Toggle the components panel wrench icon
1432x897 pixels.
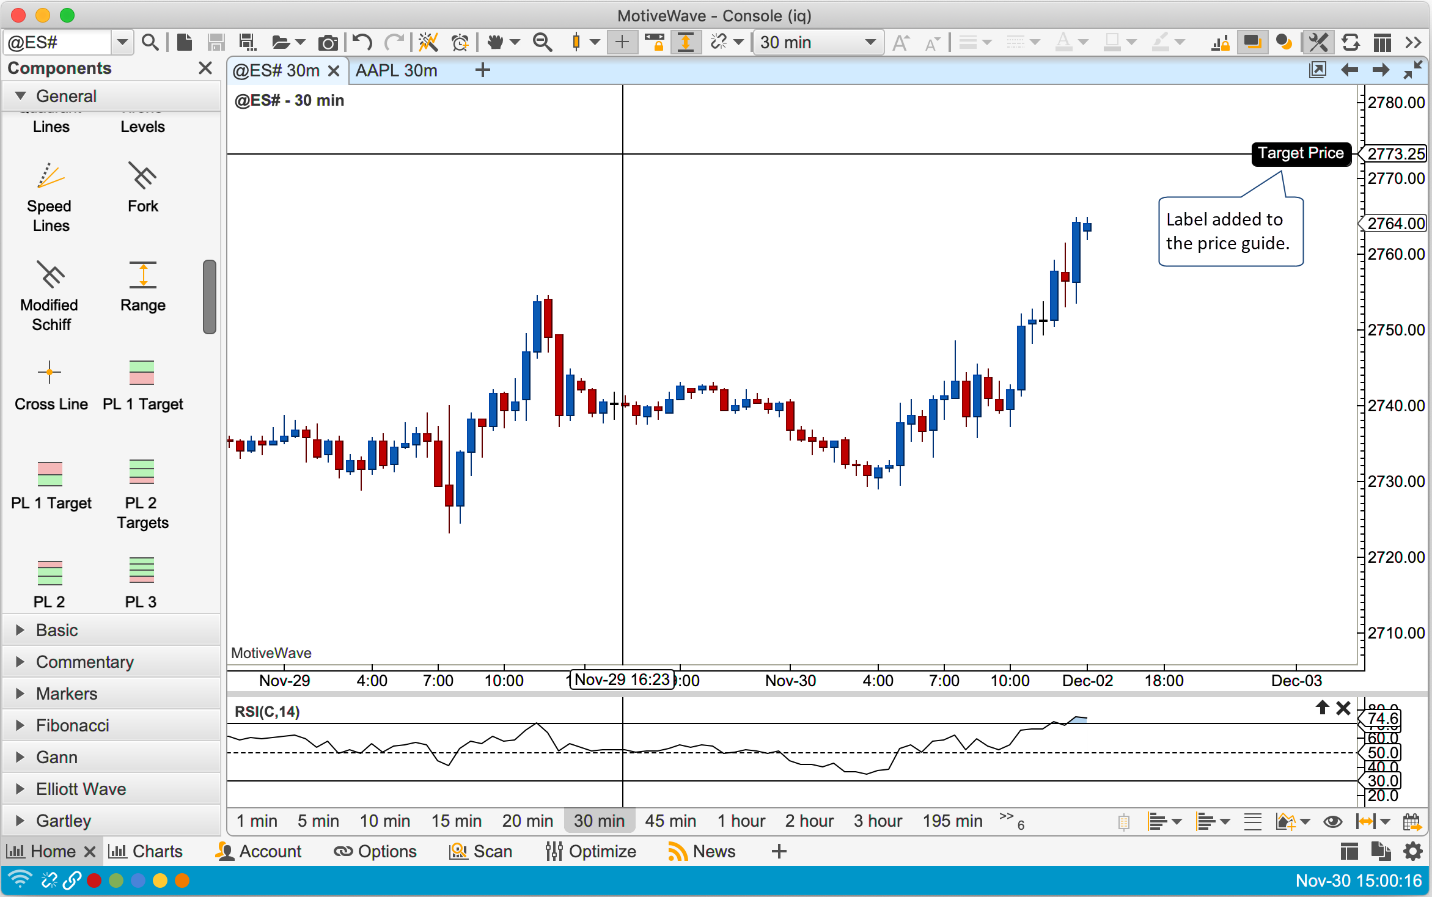point(1318,42)
